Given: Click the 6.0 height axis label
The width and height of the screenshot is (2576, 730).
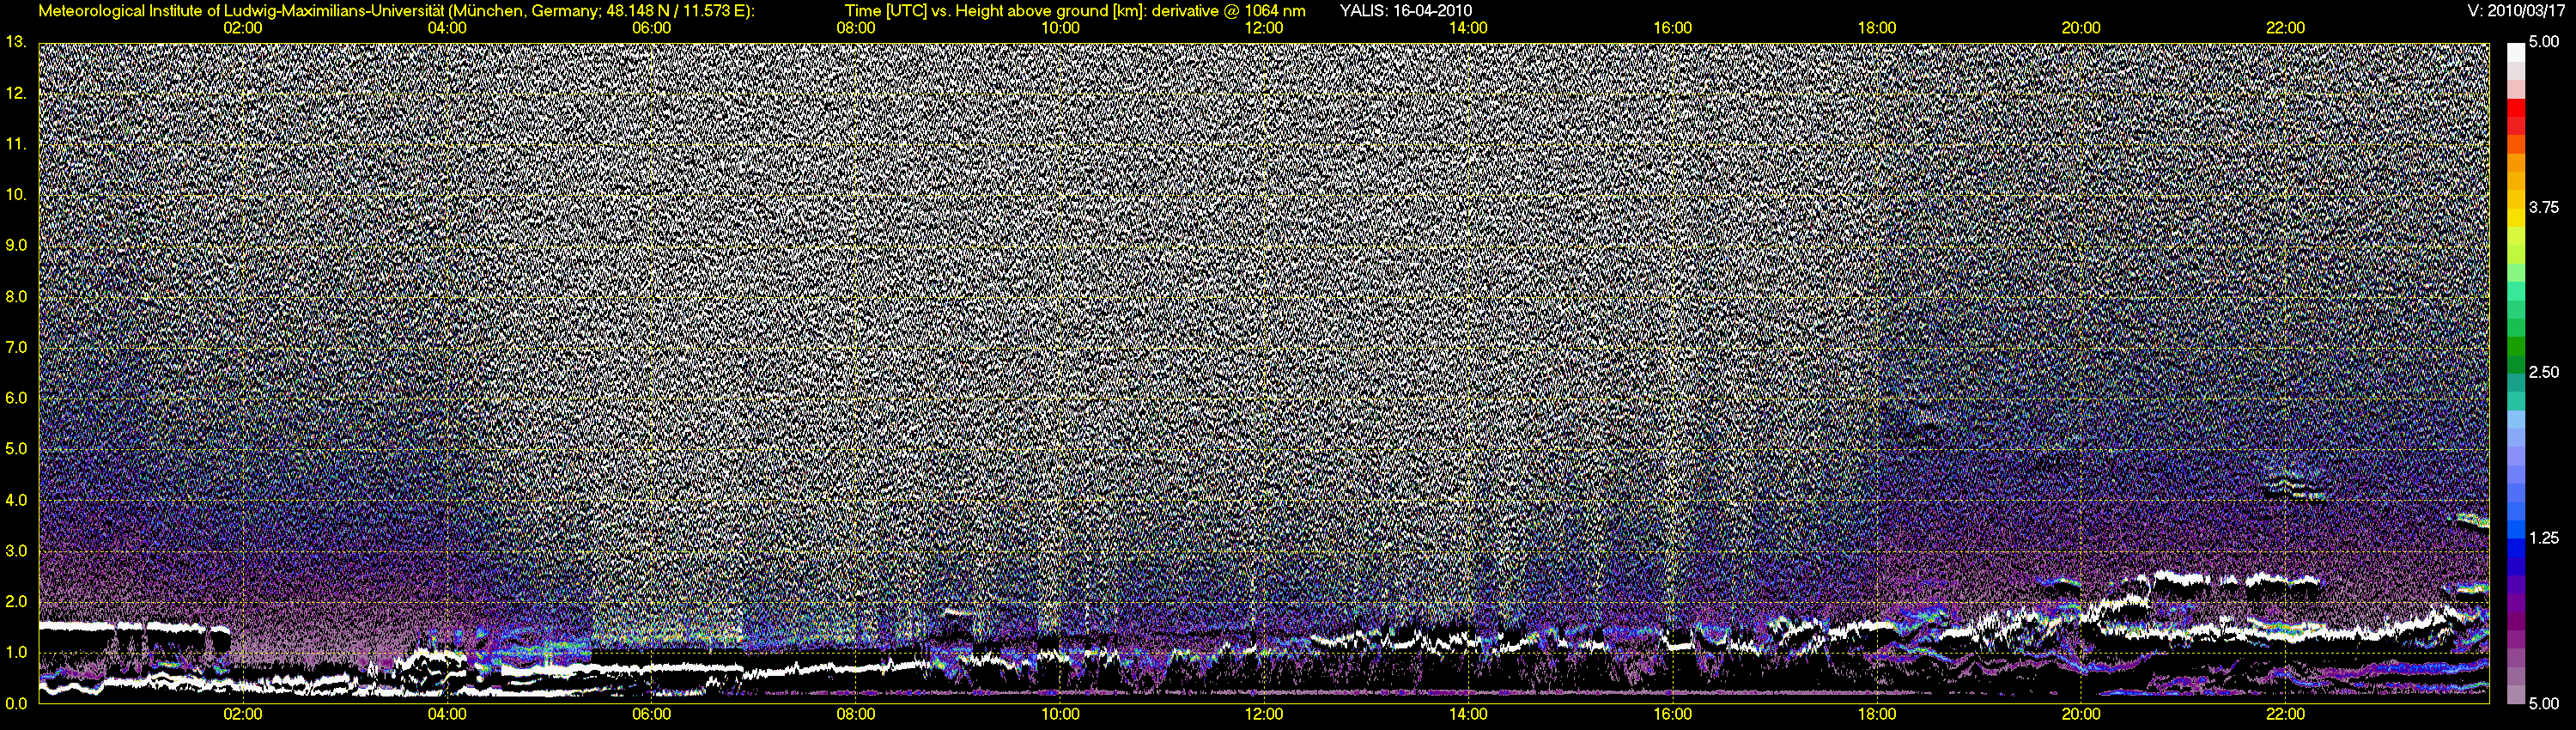Looking at the screenshot, I should tap(15, 398).
